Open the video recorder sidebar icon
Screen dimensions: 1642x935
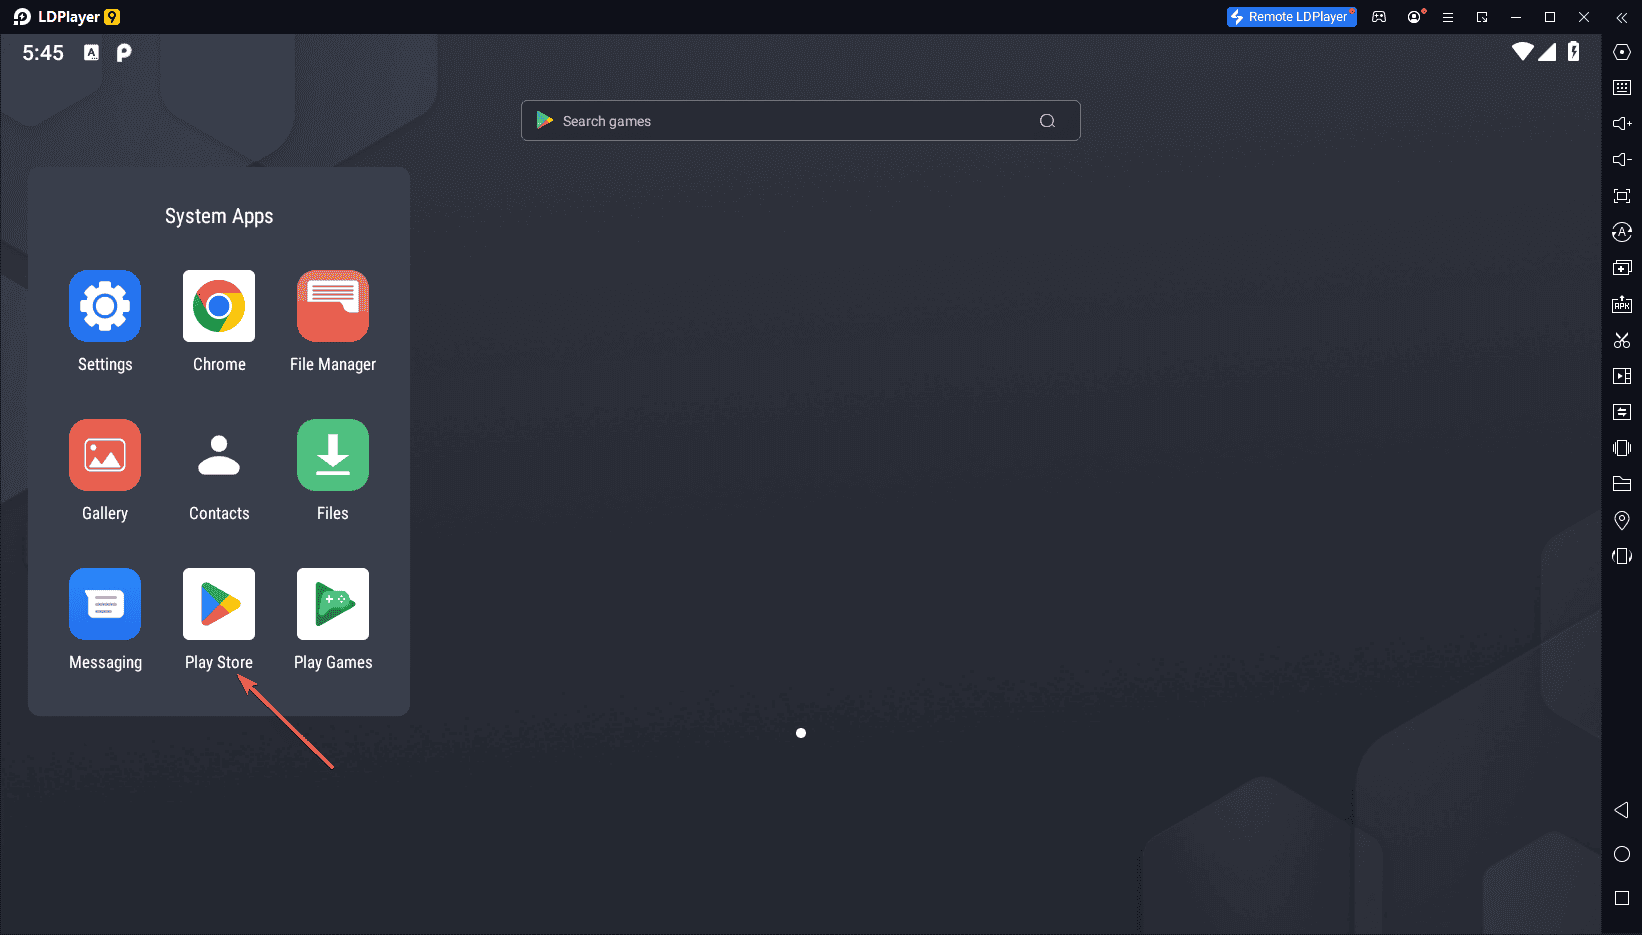1622,376
